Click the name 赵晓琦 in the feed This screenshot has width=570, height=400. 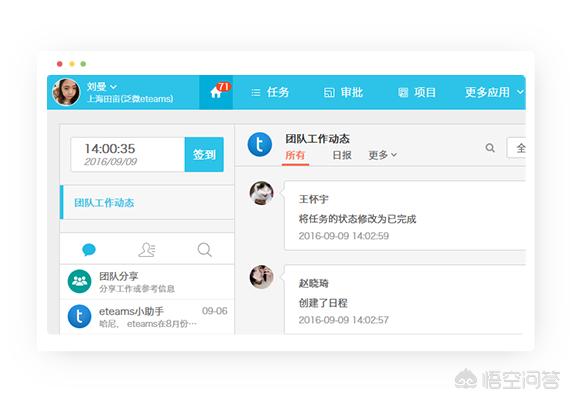coord(313,283)
